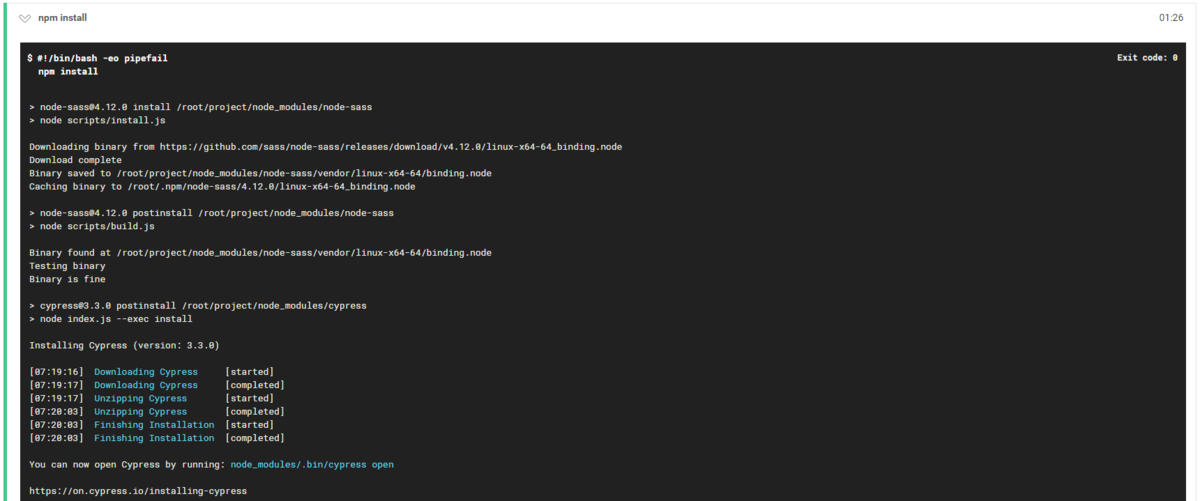Click the Binary saved to vendor path line
Viewport: 1200px width, 501px height.
point(260,173)
